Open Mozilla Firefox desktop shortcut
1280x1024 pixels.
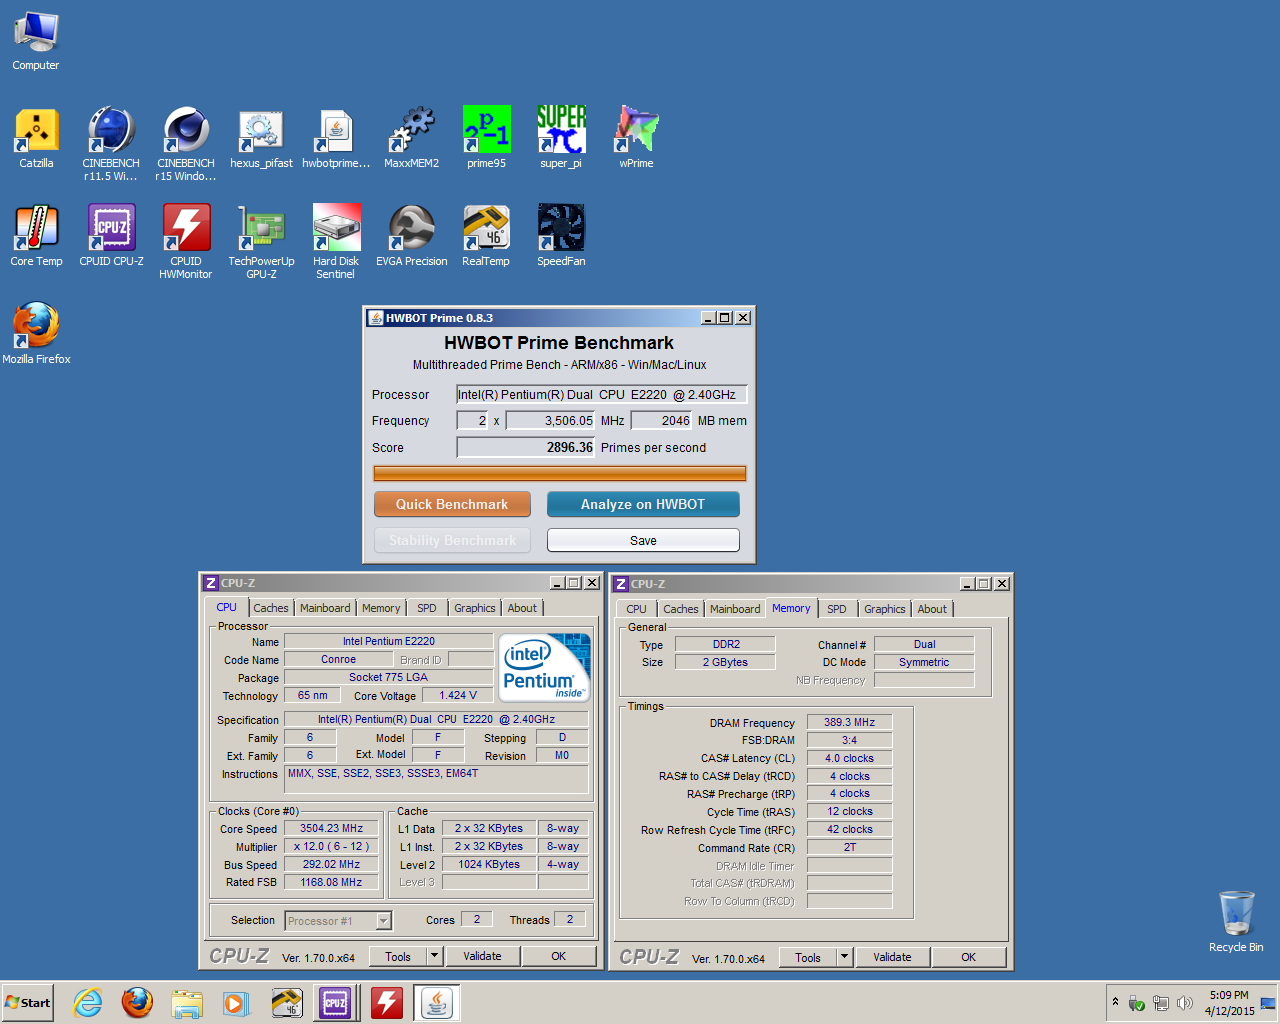tap(36, 334)
